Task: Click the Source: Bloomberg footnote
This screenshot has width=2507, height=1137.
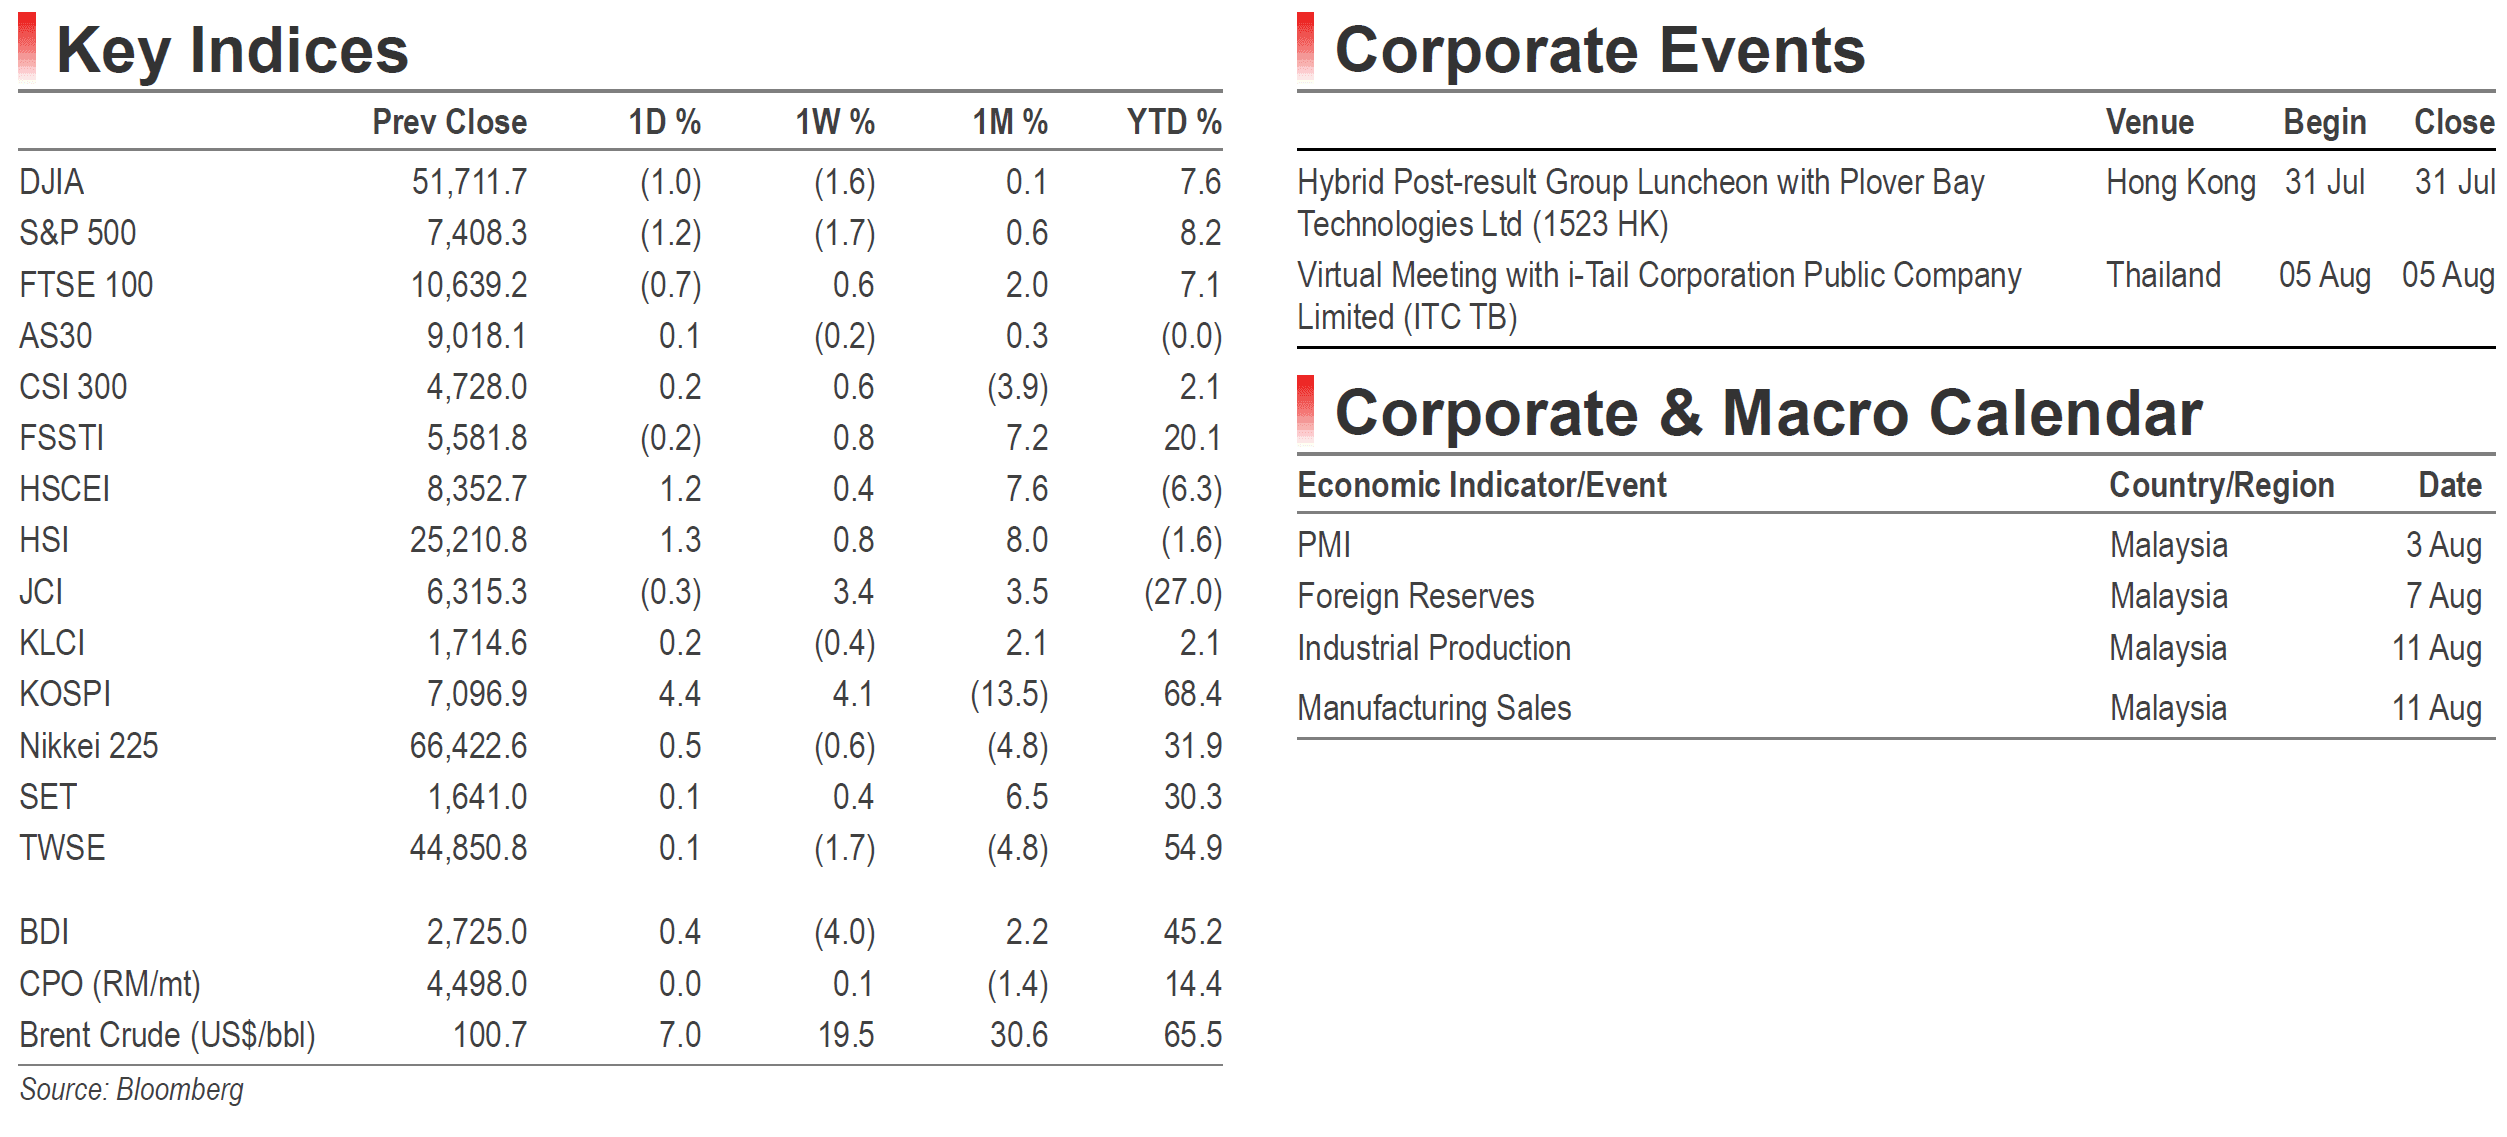Action: coord(131,1090)
